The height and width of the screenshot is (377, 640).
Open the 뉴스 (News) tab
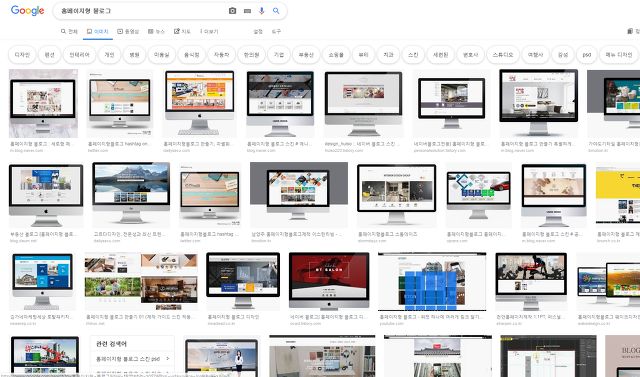pos(156,31)
